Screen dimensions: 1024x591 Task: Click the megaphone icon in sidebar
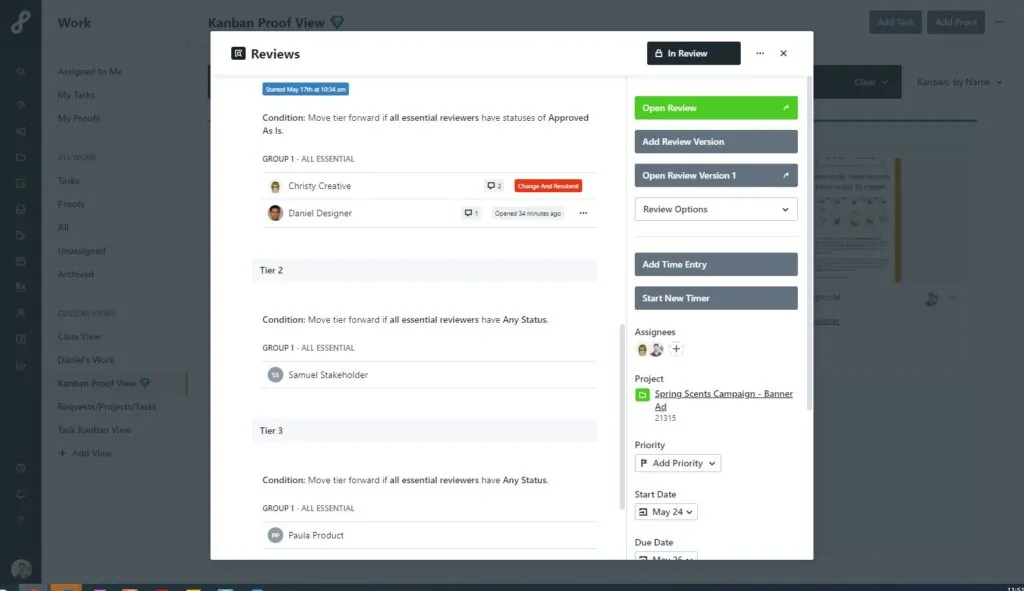(21, 131)
